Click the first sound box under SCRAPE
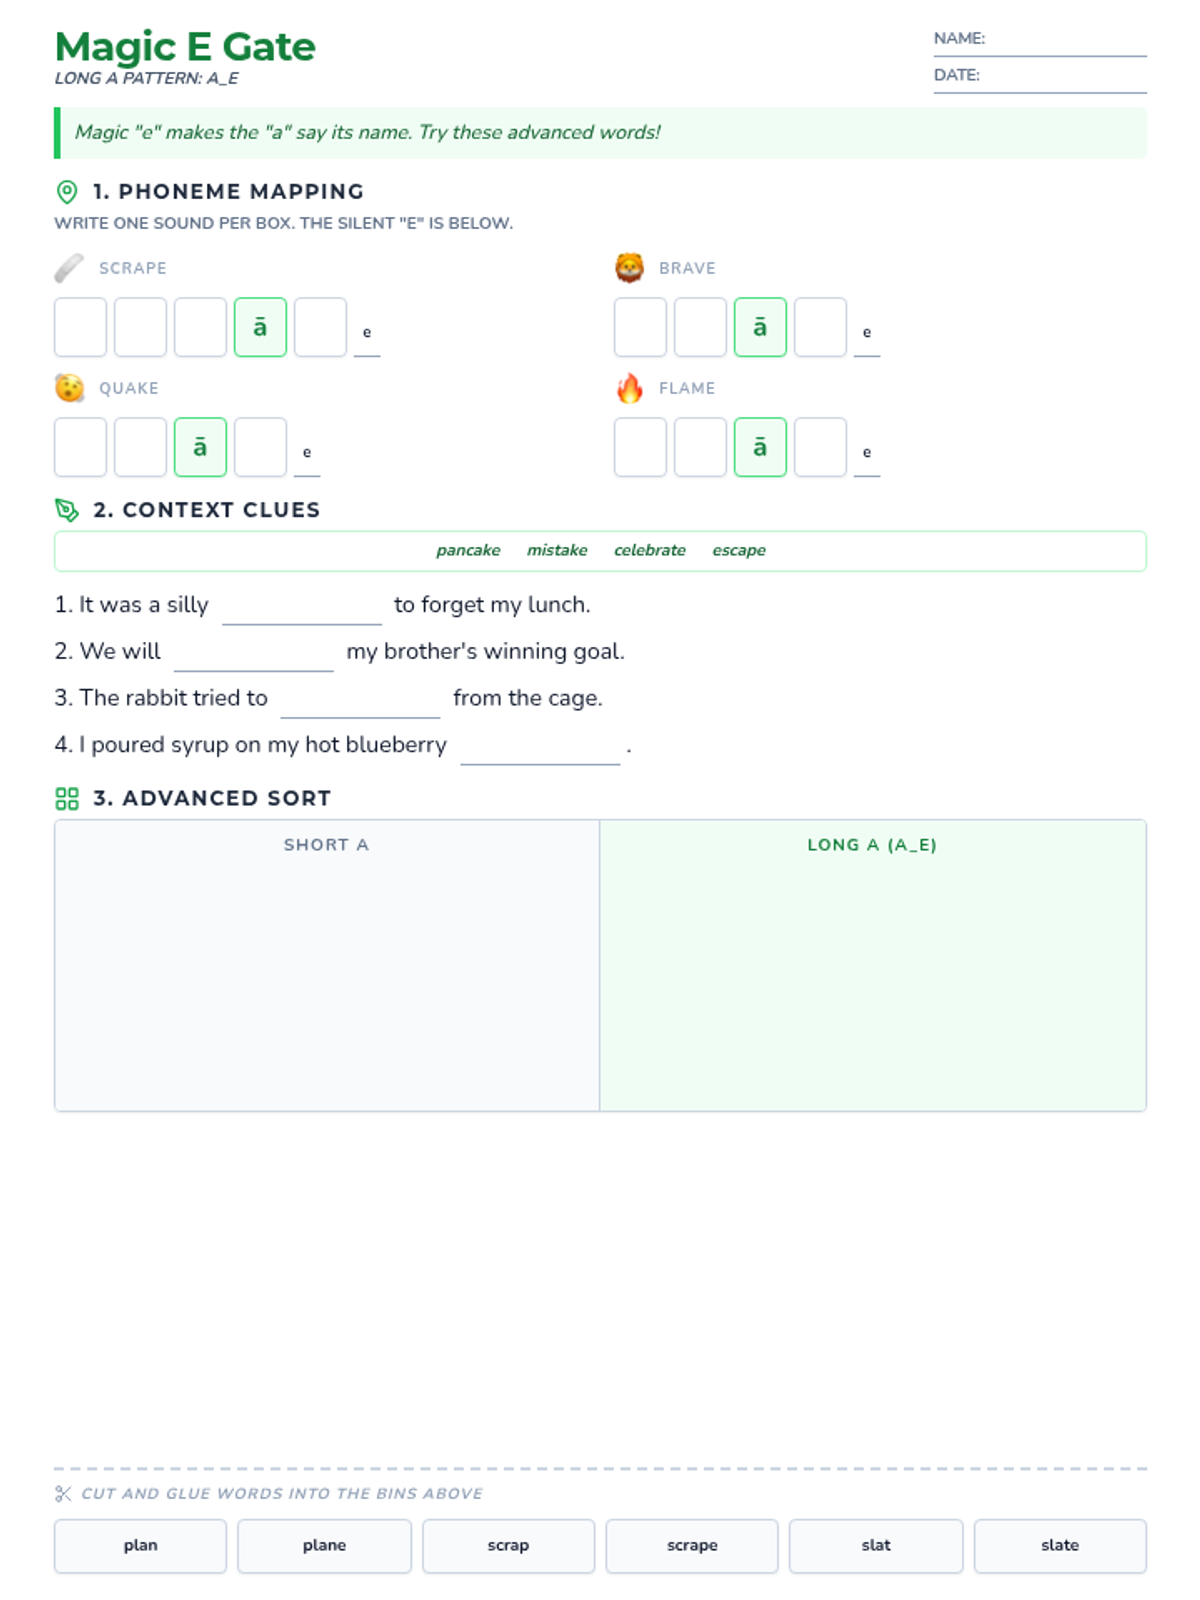The width and height of the screenshot is (1200, 1600). pyautogui.click(x=81, y=327)
